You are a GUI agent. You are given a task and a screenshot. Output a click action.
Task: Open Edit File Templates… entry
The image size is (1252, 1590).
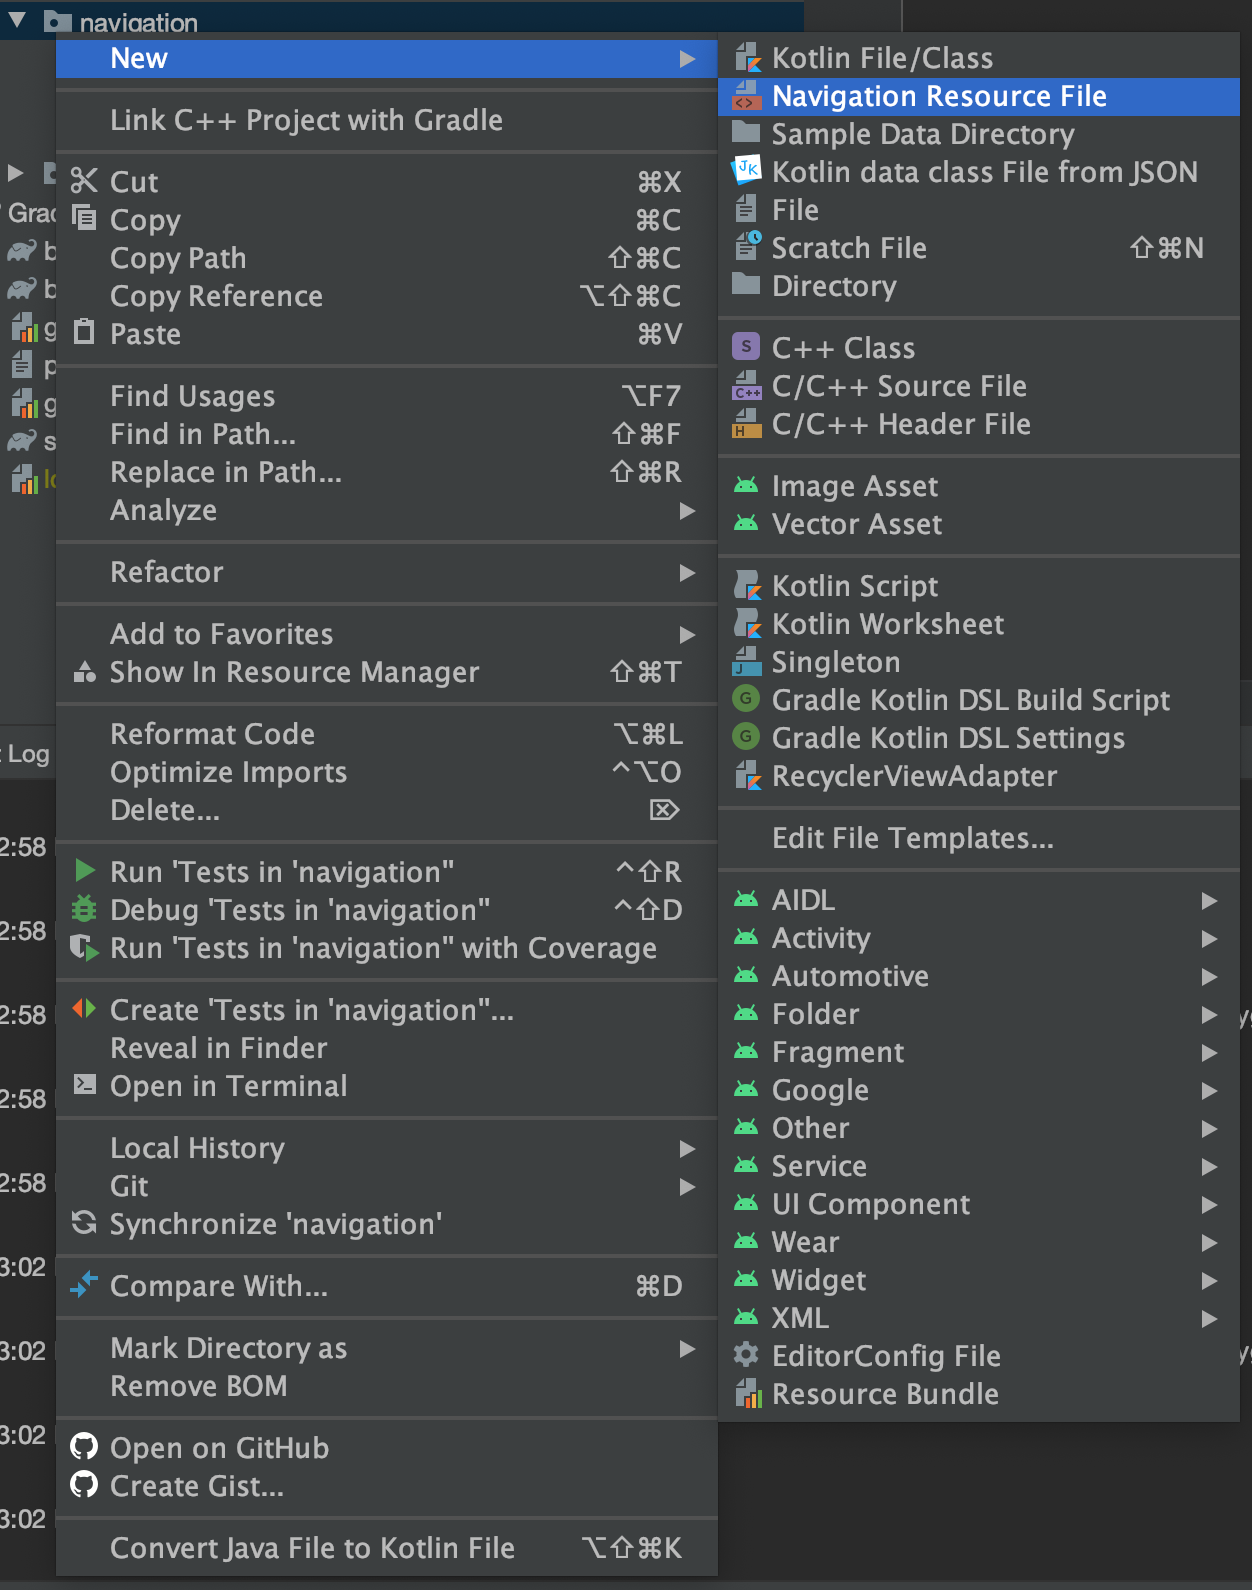click(x=979, y=838)
